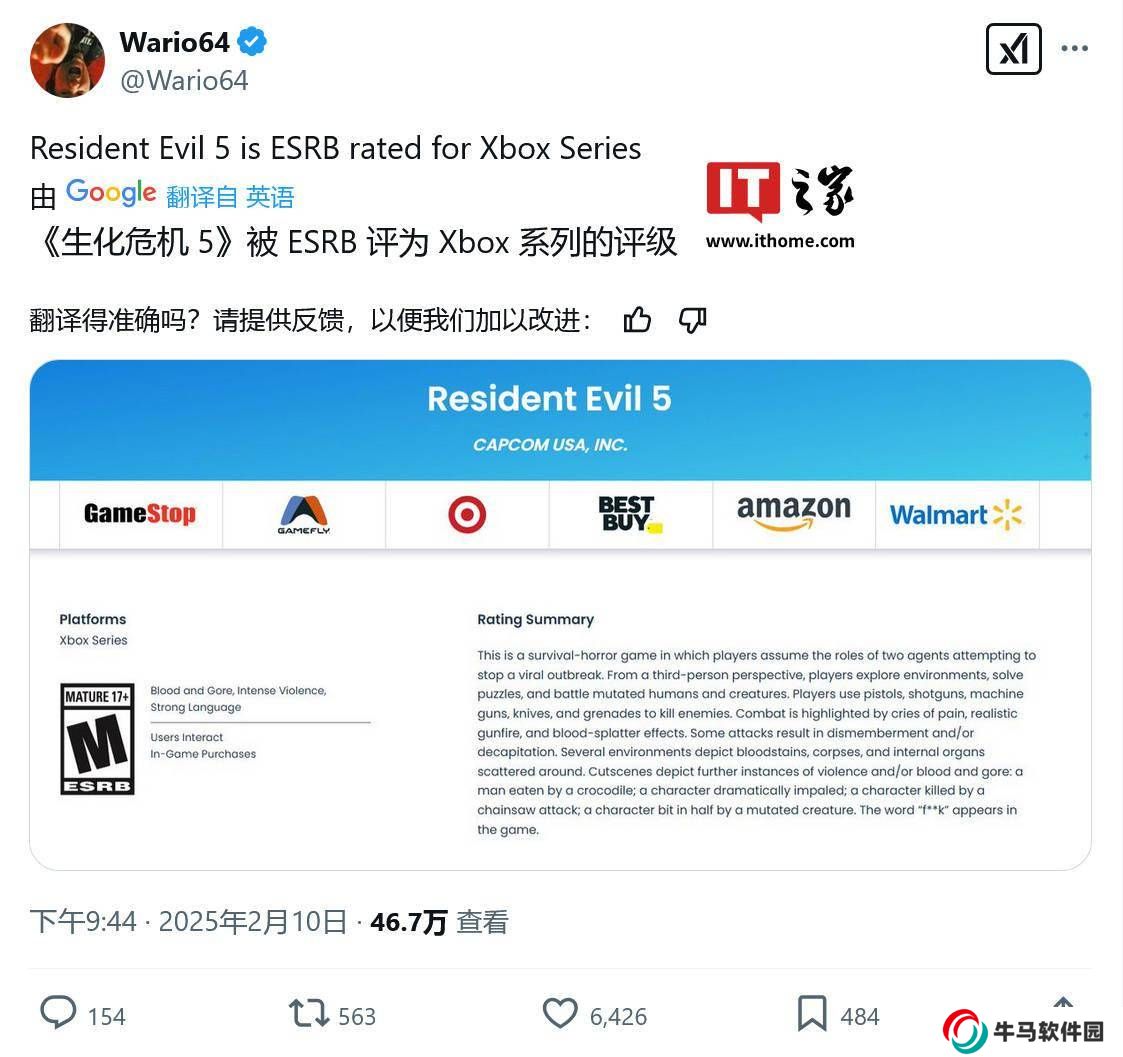Select the GameFly retailer tab

(x=304, y=514)
